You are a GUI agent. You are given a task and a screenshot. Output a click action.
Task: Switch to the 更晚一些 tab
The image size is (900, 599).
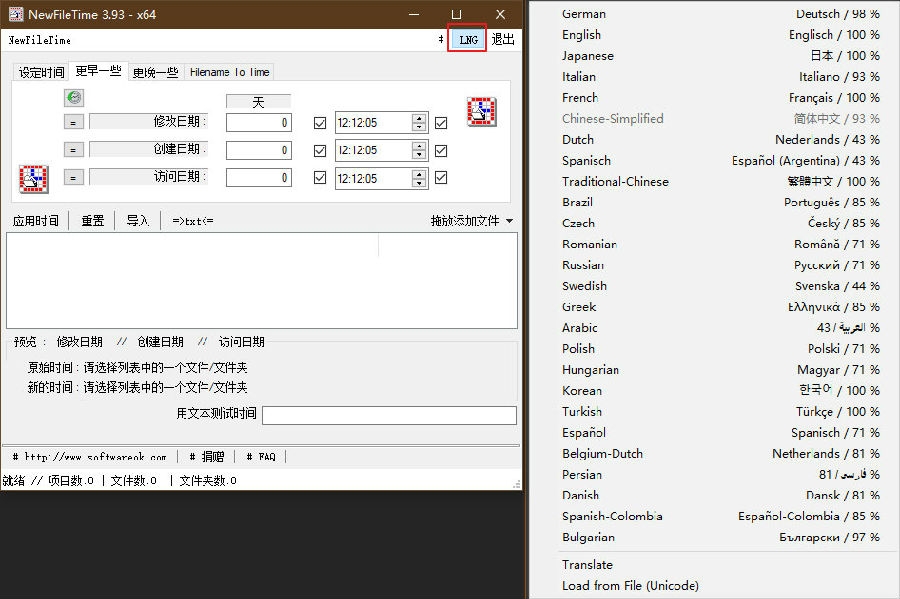(x=156, y=72)
